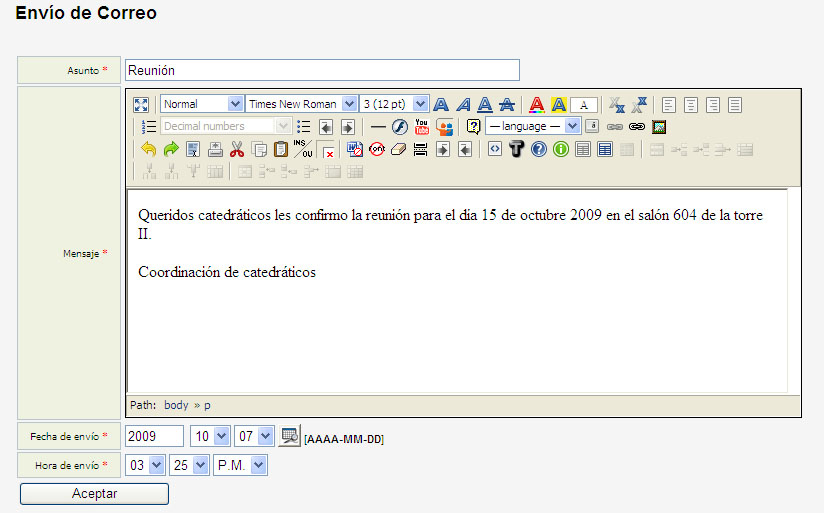The height and width of the screenshot is (513, 824).
Task: Open the 3 (12 pt) font size dropdown
Action: coord(394,104)
